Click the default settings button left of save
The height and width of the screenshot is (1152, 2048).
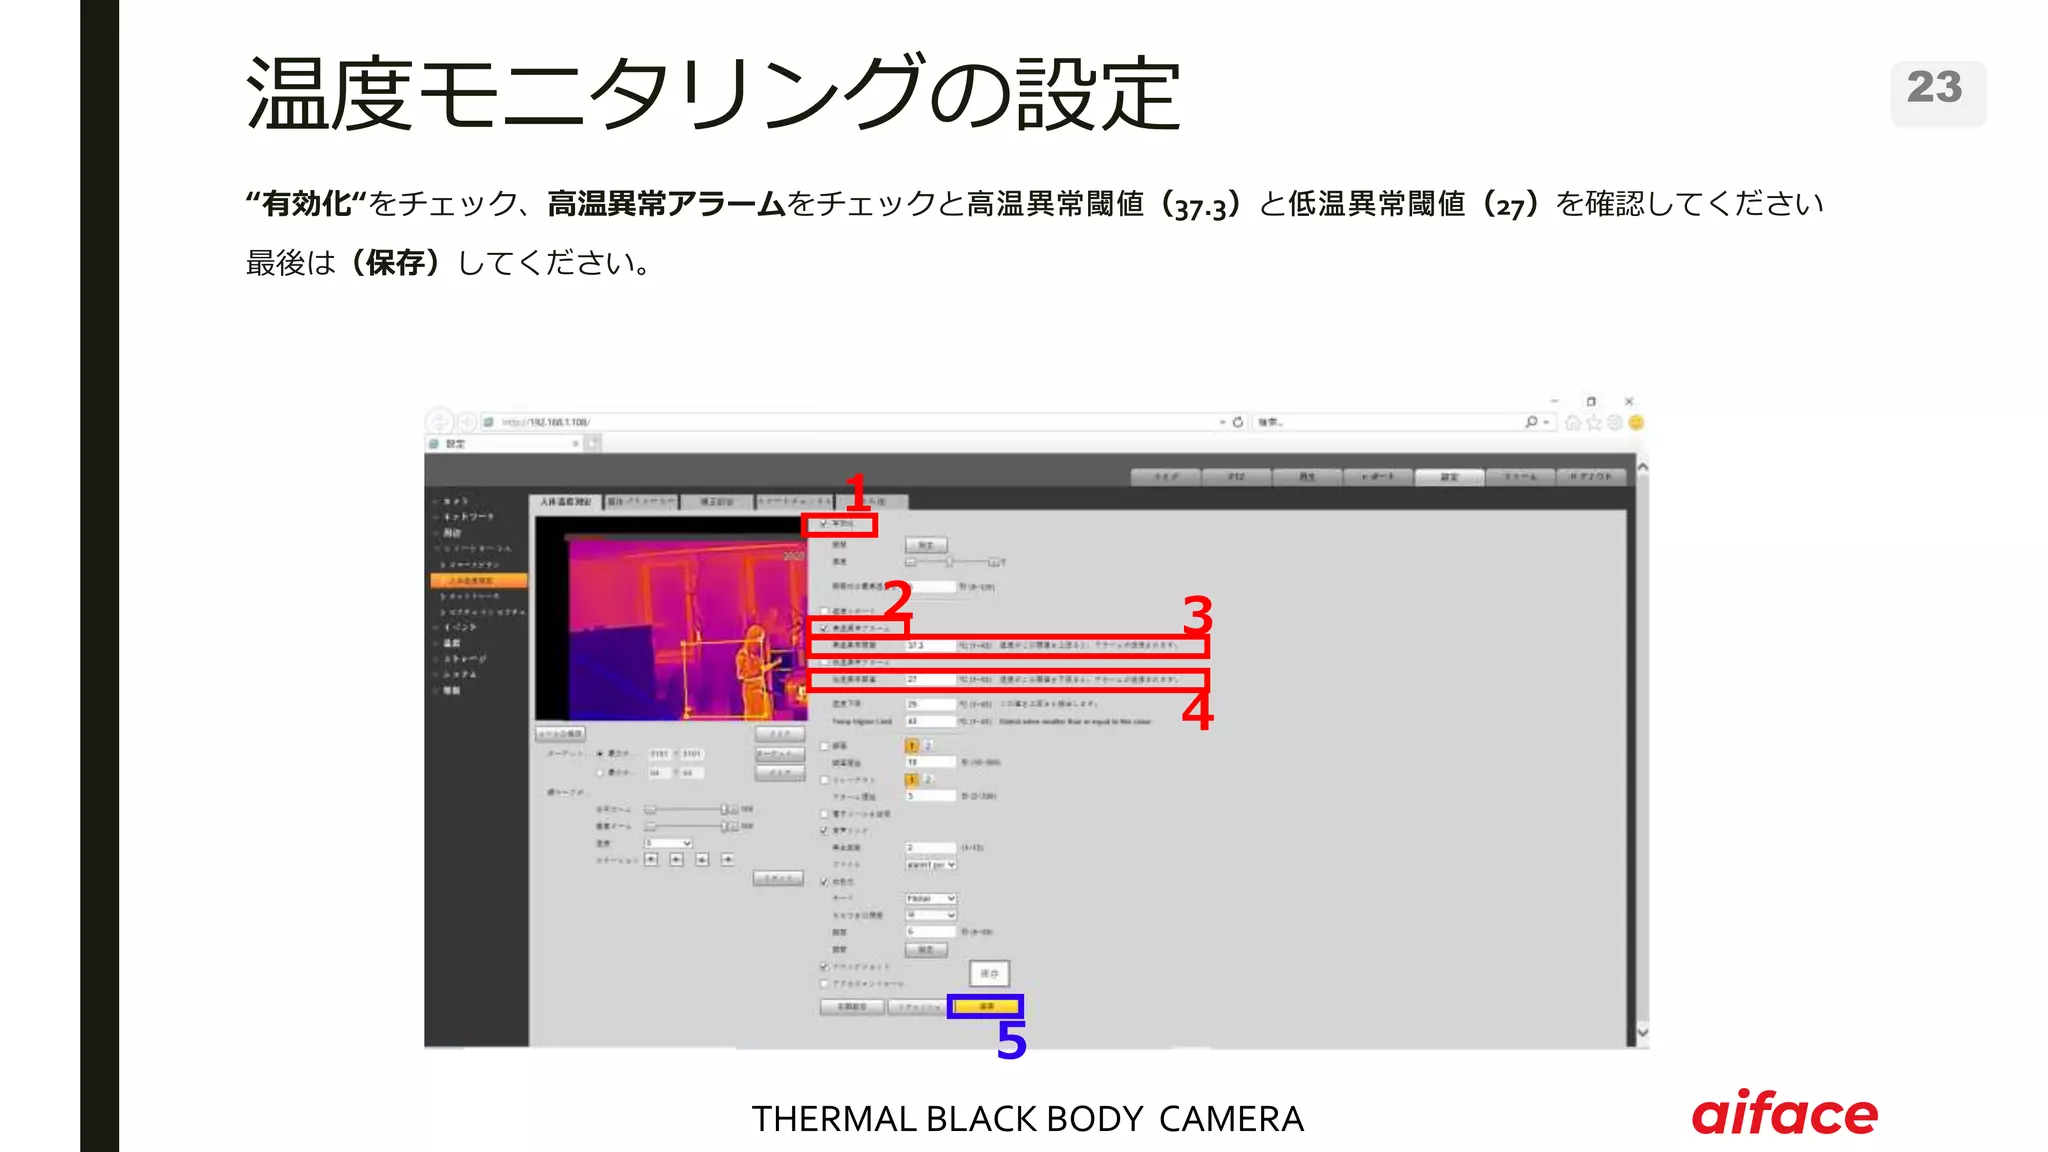click(x=852, y=1007)
